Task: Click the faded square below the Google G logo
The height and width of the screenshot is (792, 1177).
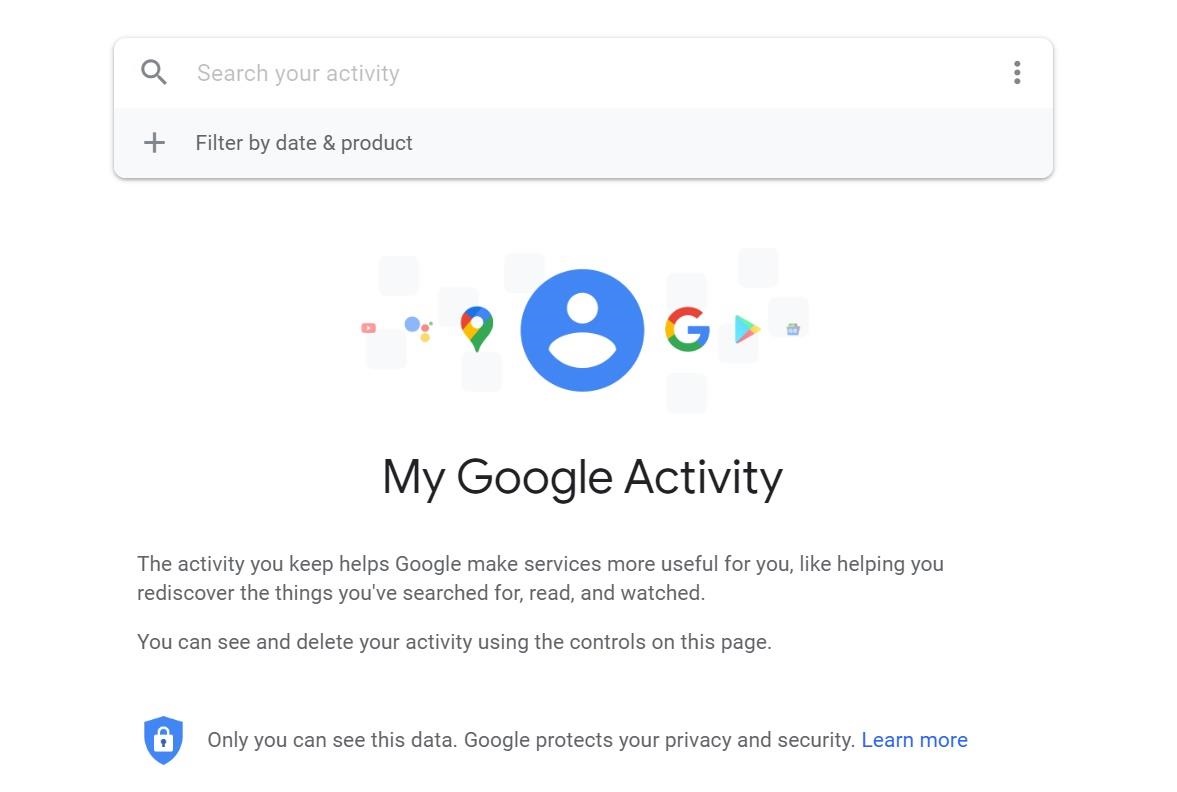Action: (x=687, y=393)
